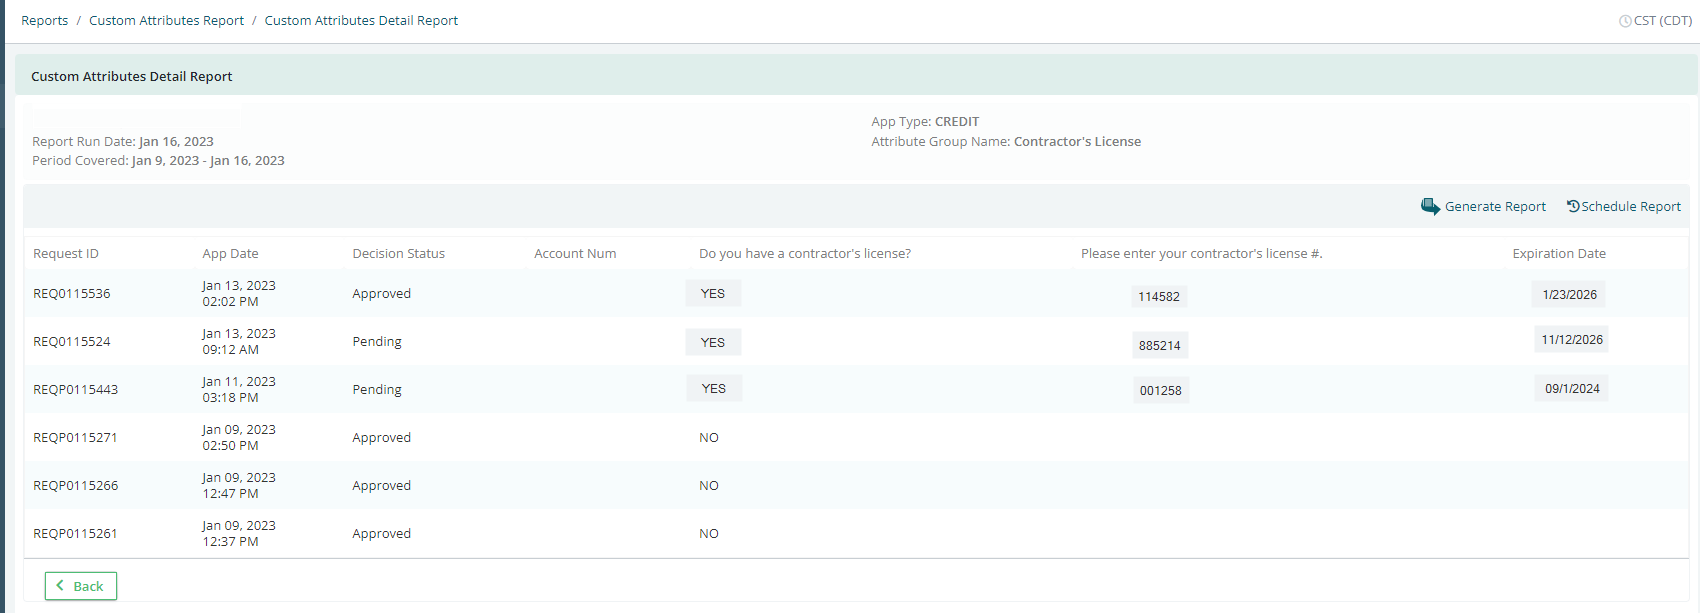Click the YES value for REQ0115536
The width and height of the screenshot is (1700, 613).
pyautogui.click(x=713, y=293)
